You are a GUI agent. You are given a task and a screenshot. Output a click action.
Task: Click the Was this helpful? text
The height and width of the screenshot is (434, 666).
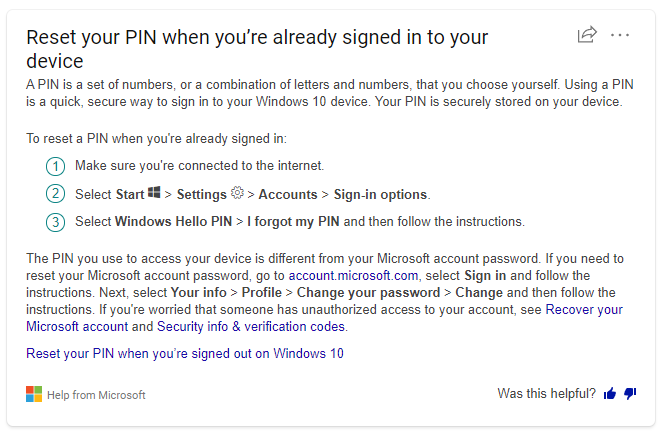(547, 394)
